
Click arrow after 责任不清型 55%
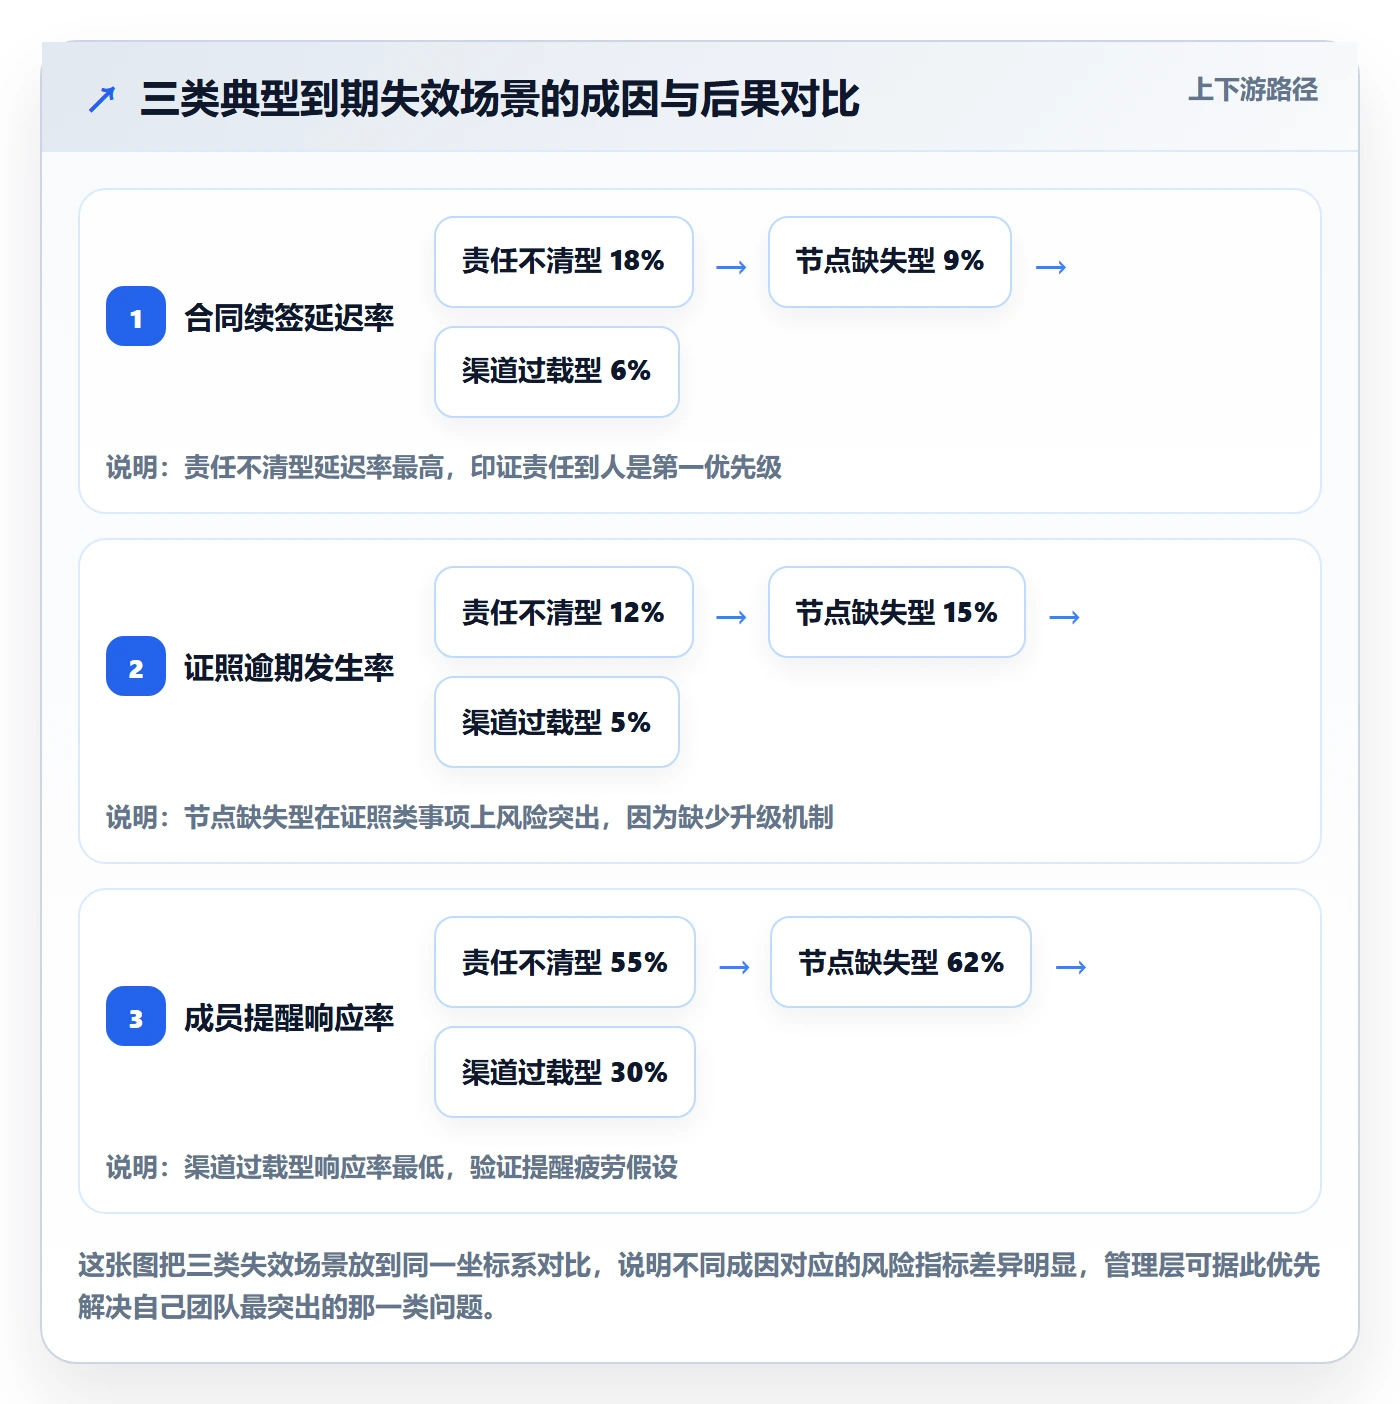tap(735, 967)
